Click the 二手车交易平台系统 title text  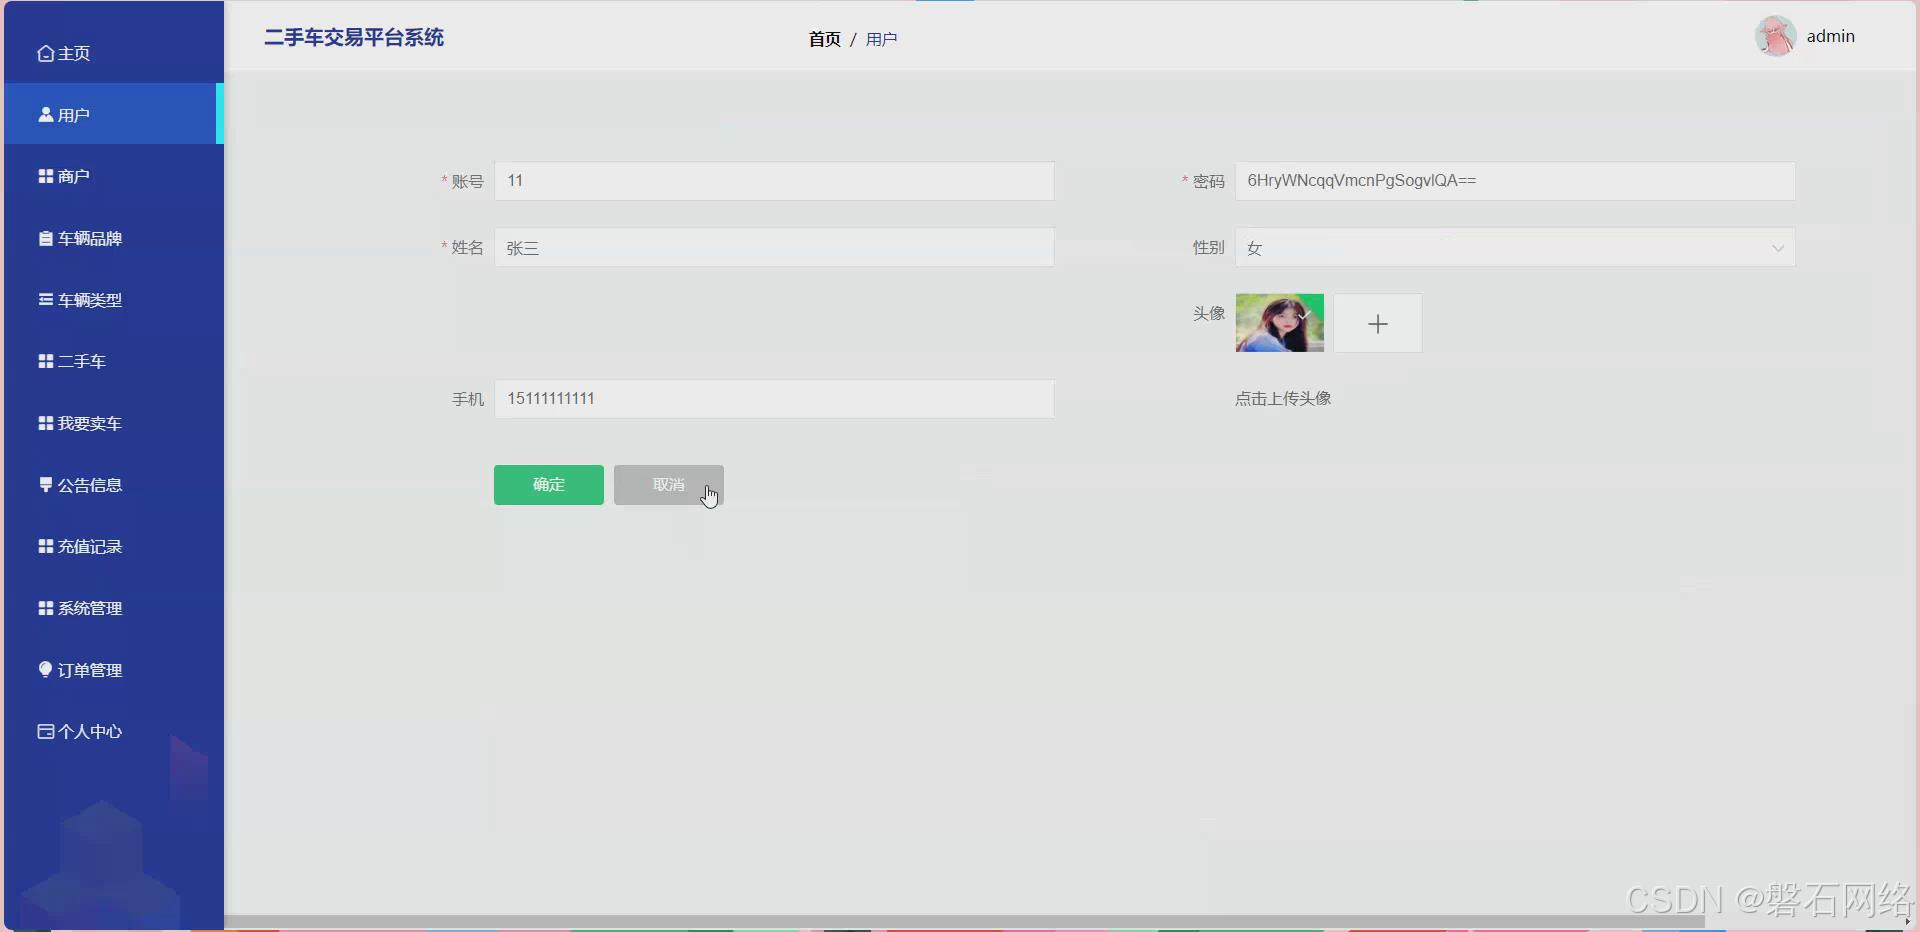(x=354, y=38)
